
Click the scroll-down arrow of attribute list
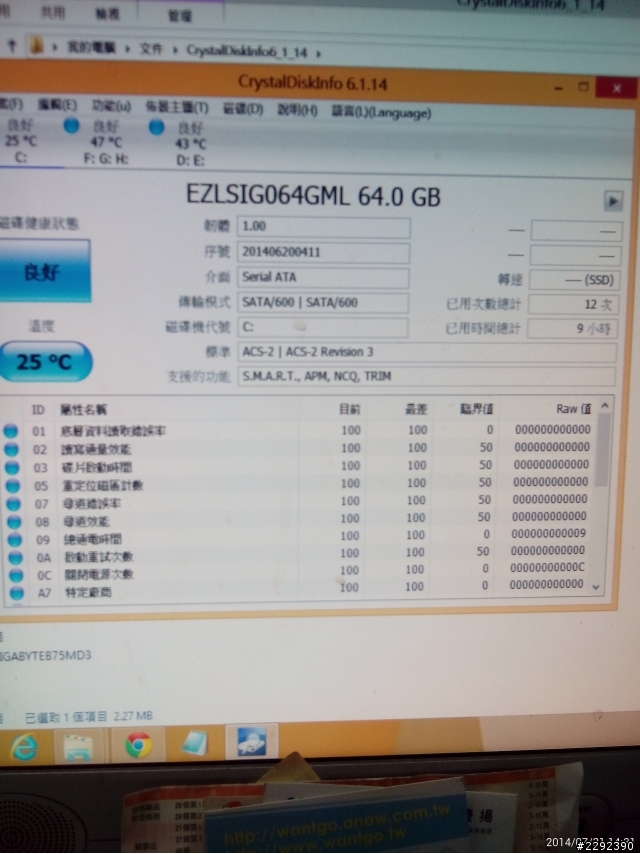click(x=596, y=587)
